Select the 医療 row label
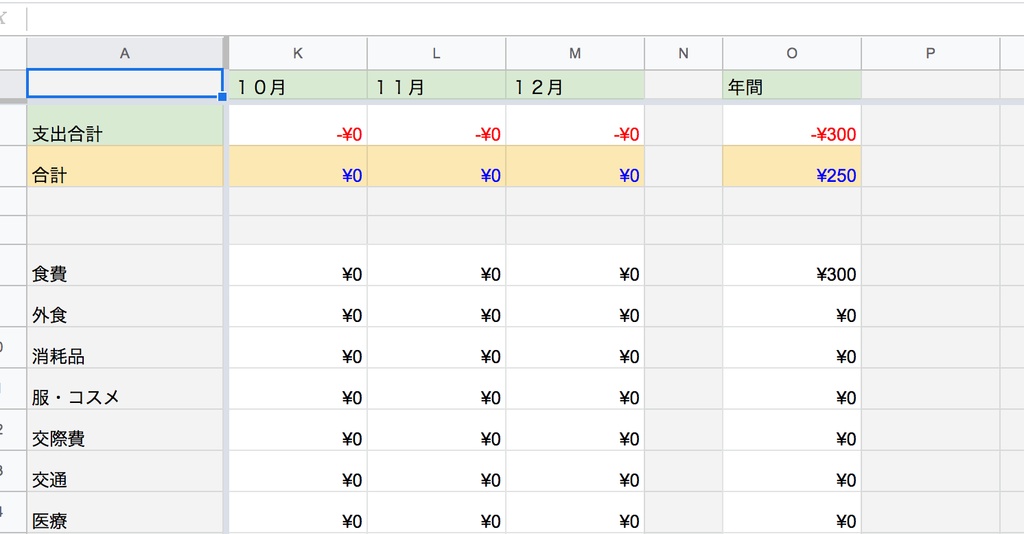The image size is (1024, 534). click(125, 512)
